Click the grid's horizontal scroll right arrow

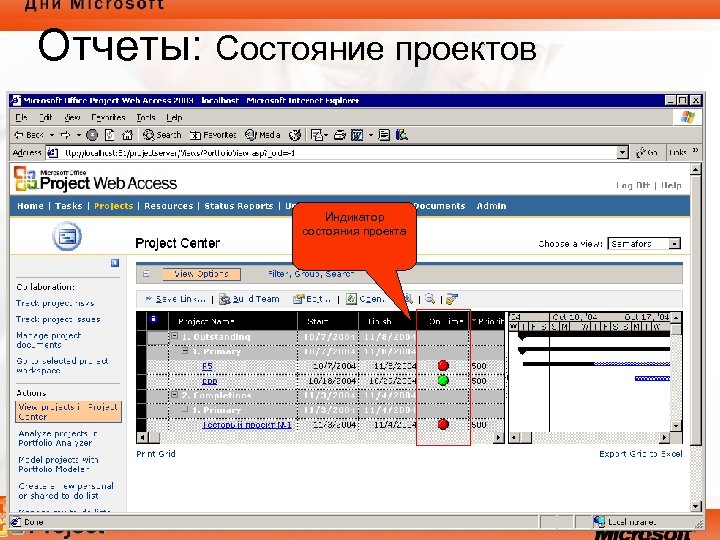click(x=498, y=438)
